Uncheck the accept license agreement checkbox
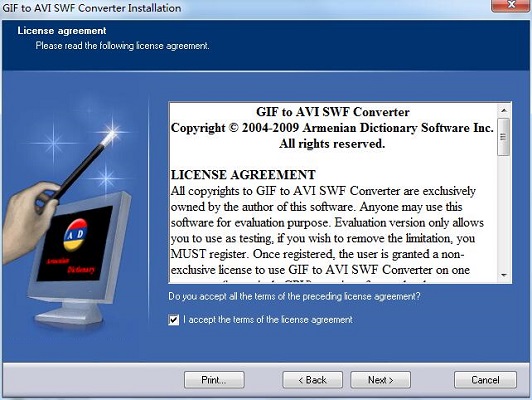 (x=173, y=320)
